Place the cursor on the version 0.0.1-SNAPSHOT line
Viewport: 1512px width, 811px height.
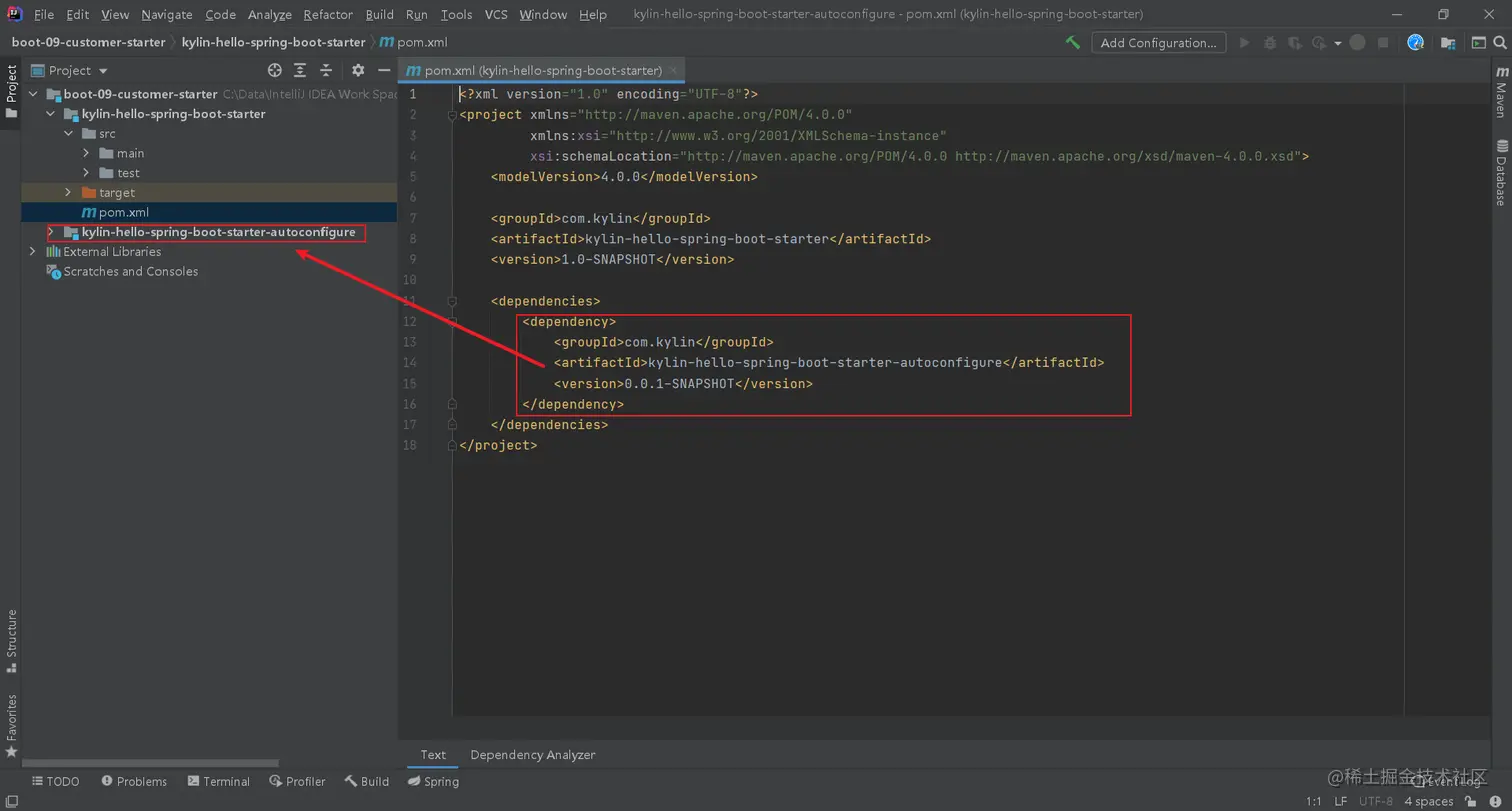683,383
